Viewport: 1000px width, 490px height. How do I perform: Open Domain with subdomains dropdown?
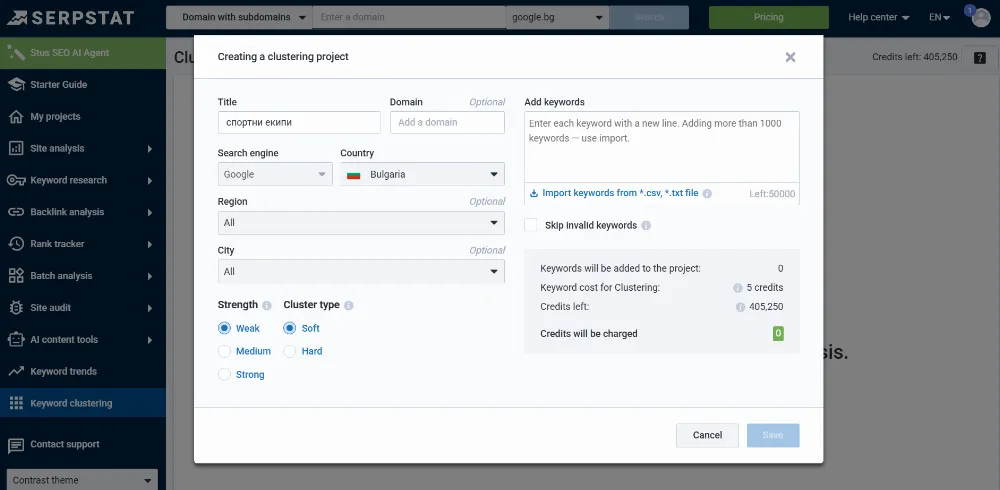239,17
